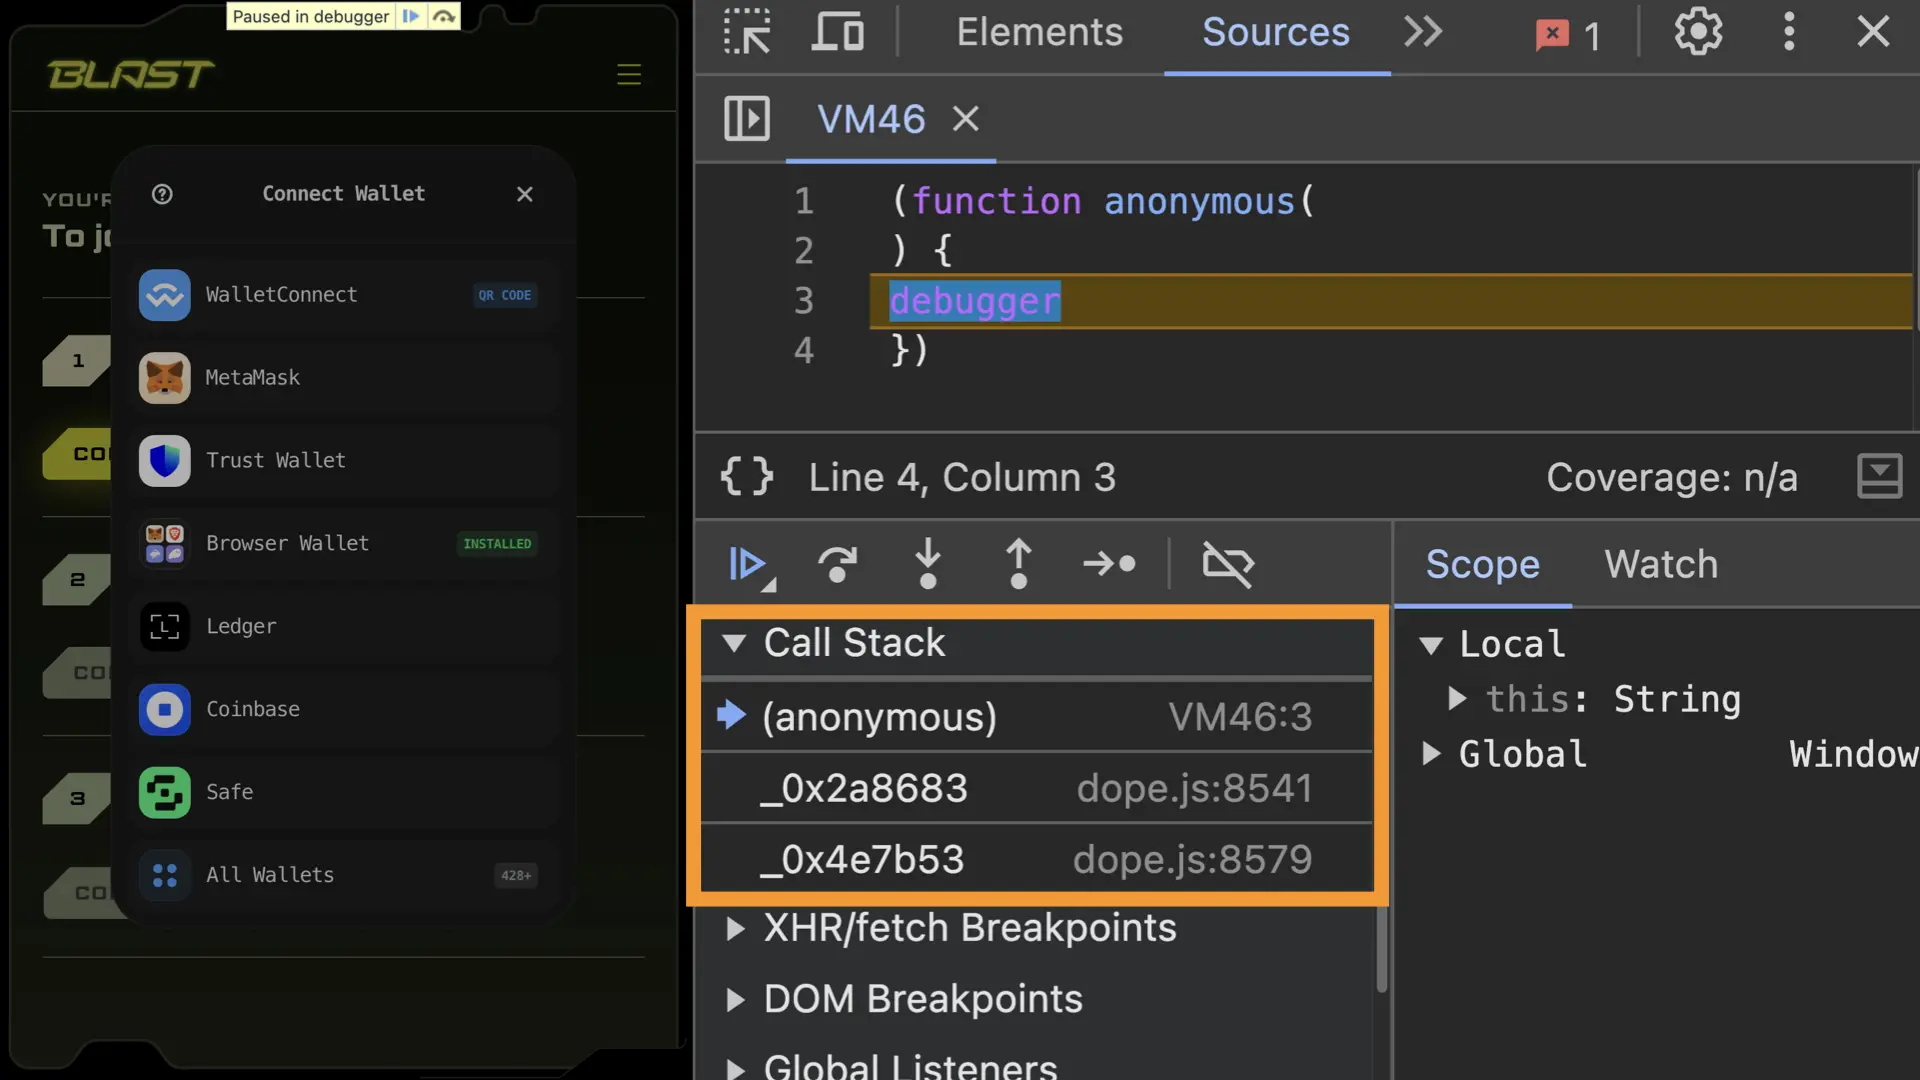Expand XHR/fetch Breakpoints section
The width and height of the screenshot is (1920, 1080).
click(735, 929)
